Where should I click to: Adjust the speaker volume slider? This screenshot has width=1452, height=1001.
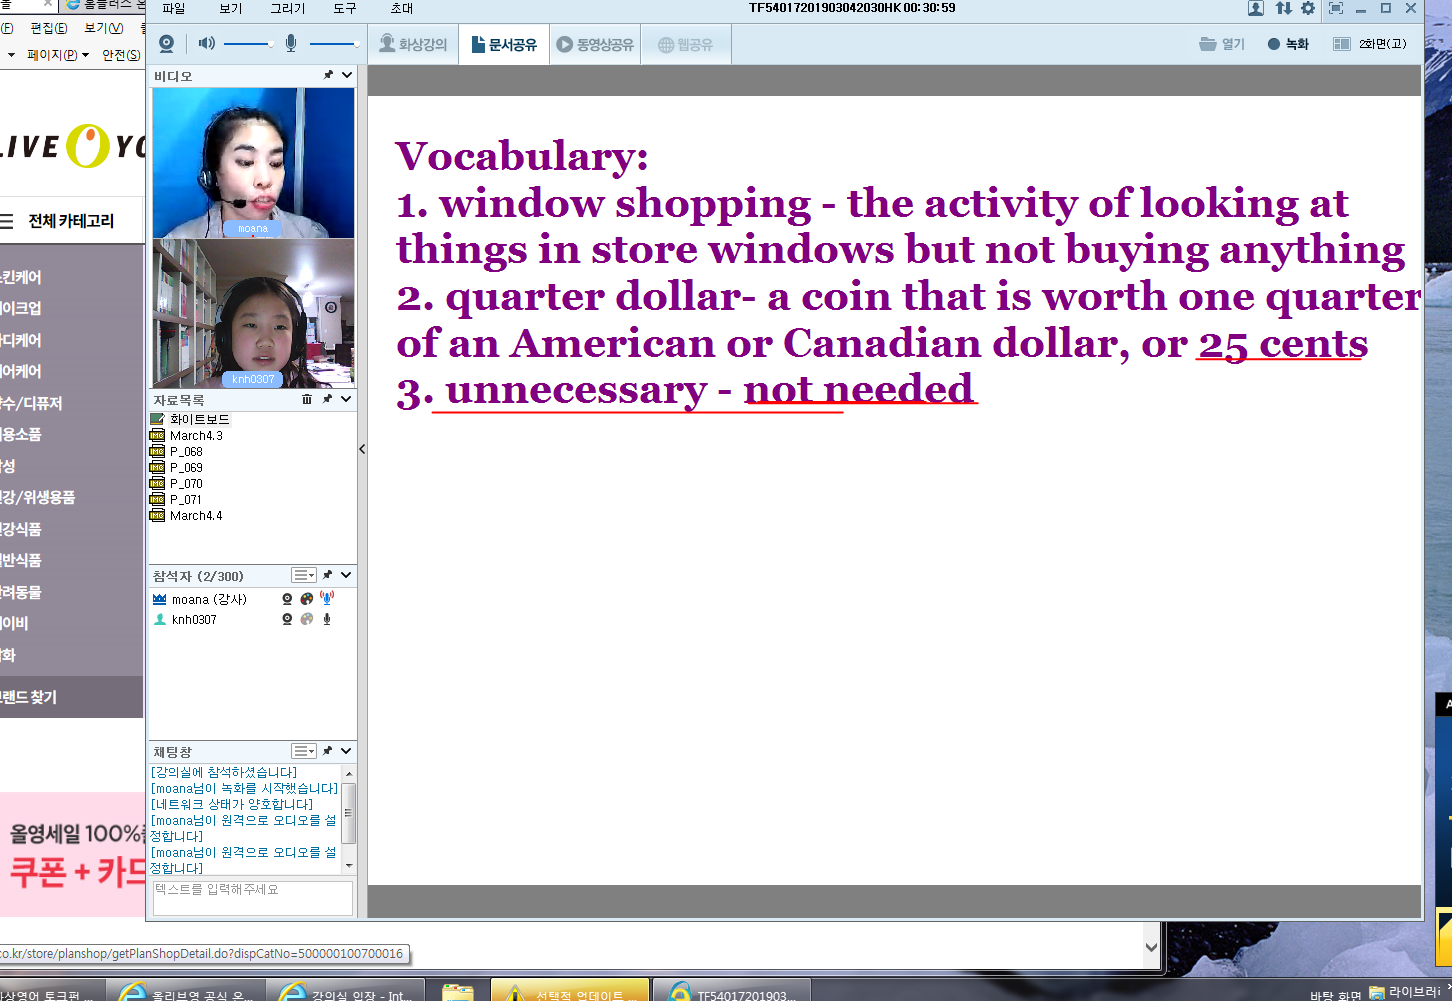click(248, 44)
